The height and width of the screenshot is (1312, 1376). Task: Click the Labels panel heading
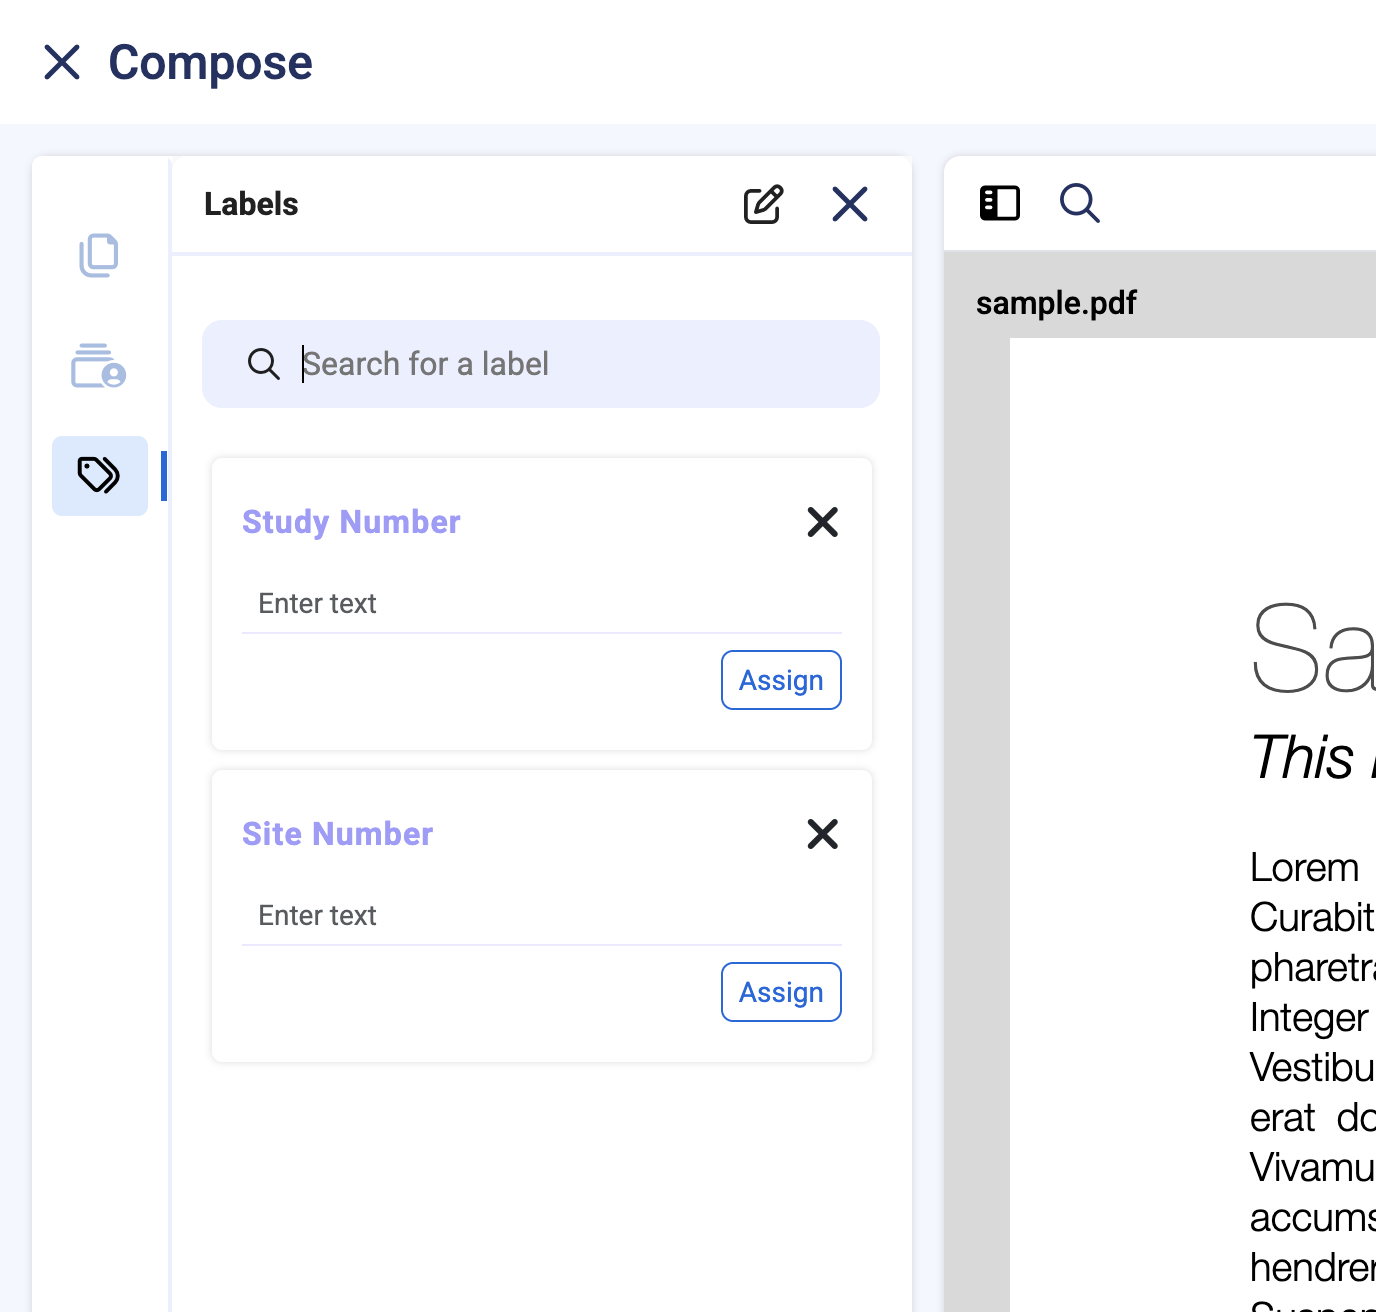coord(251,204)
